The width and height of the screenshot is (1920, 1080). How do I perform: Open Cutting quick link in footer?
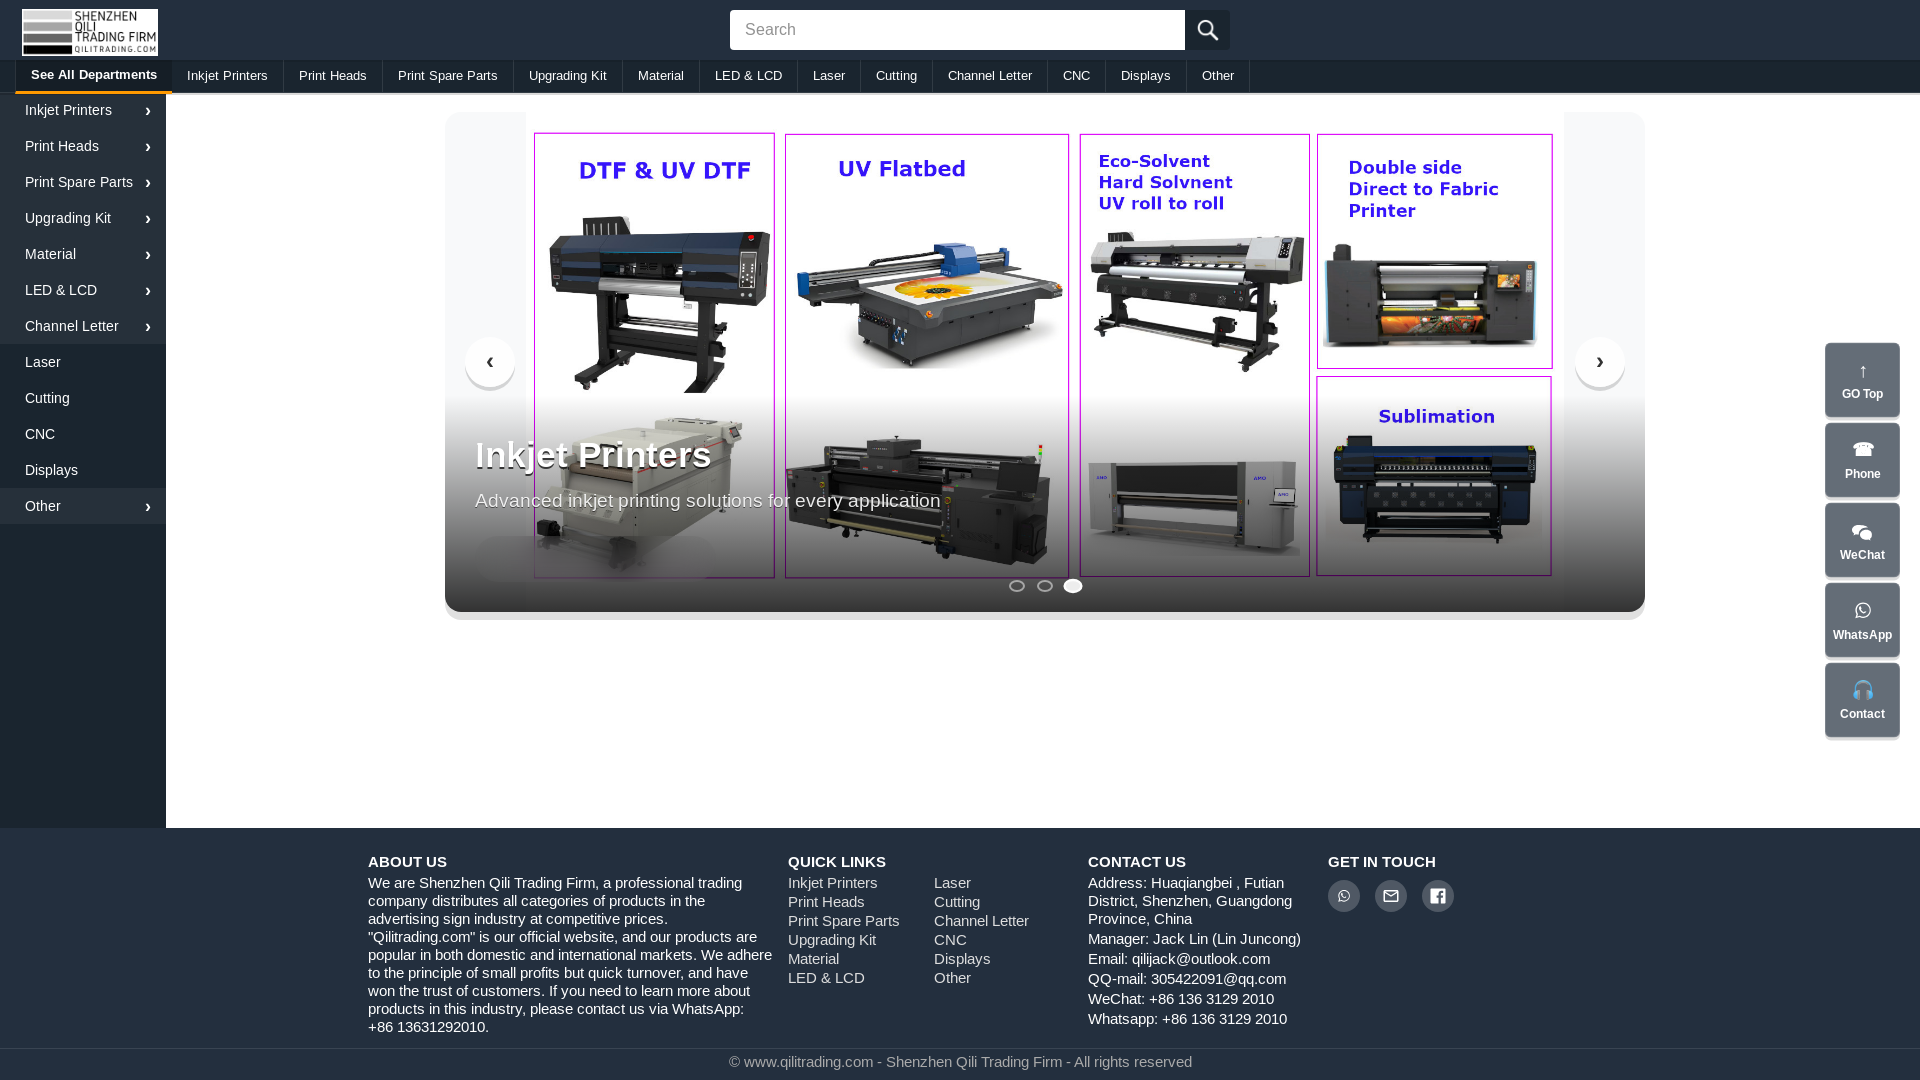[957, 902]
